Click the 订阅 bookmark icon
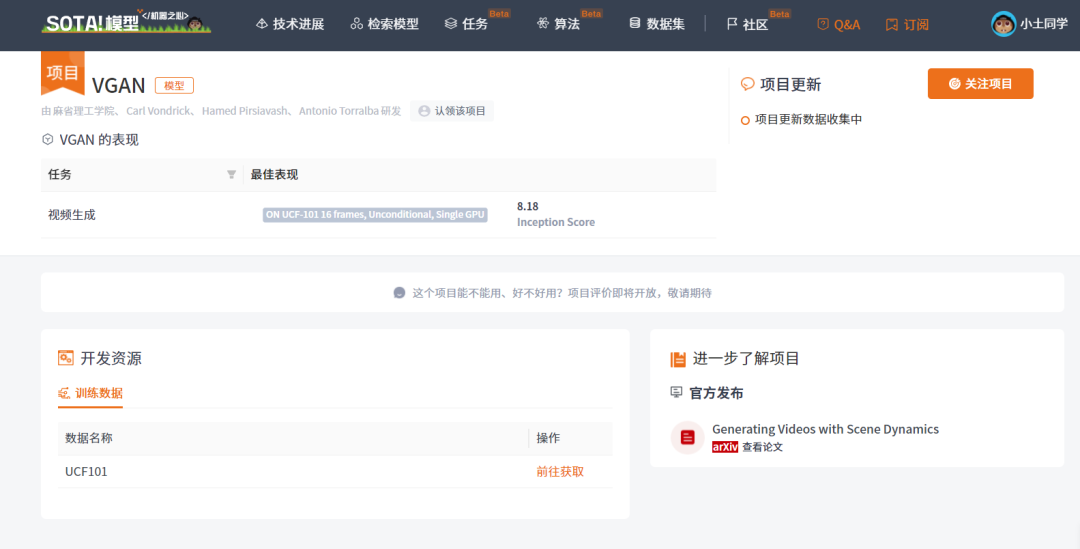 click(x=892, y=25)
